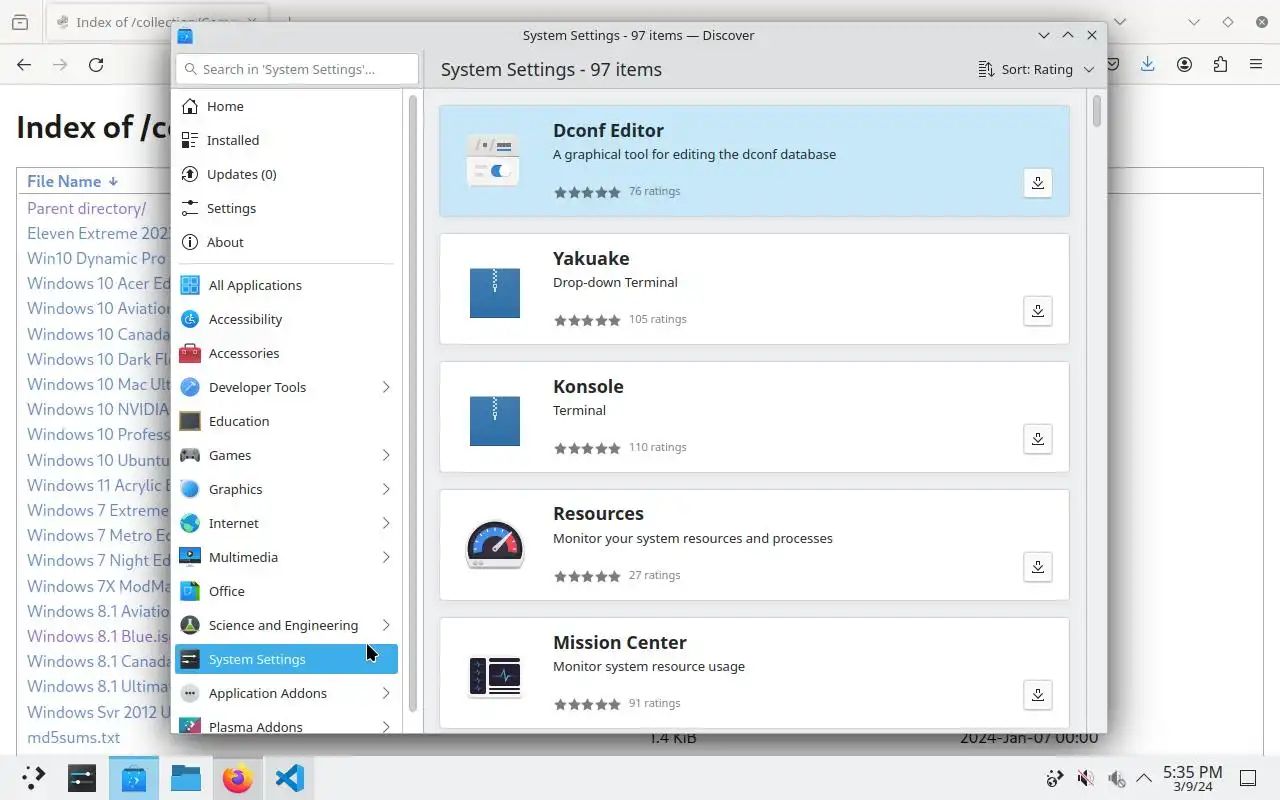This screenshot has height=800, width=1280.
Task: Open the About page in Discover
Action: point(287,242)
